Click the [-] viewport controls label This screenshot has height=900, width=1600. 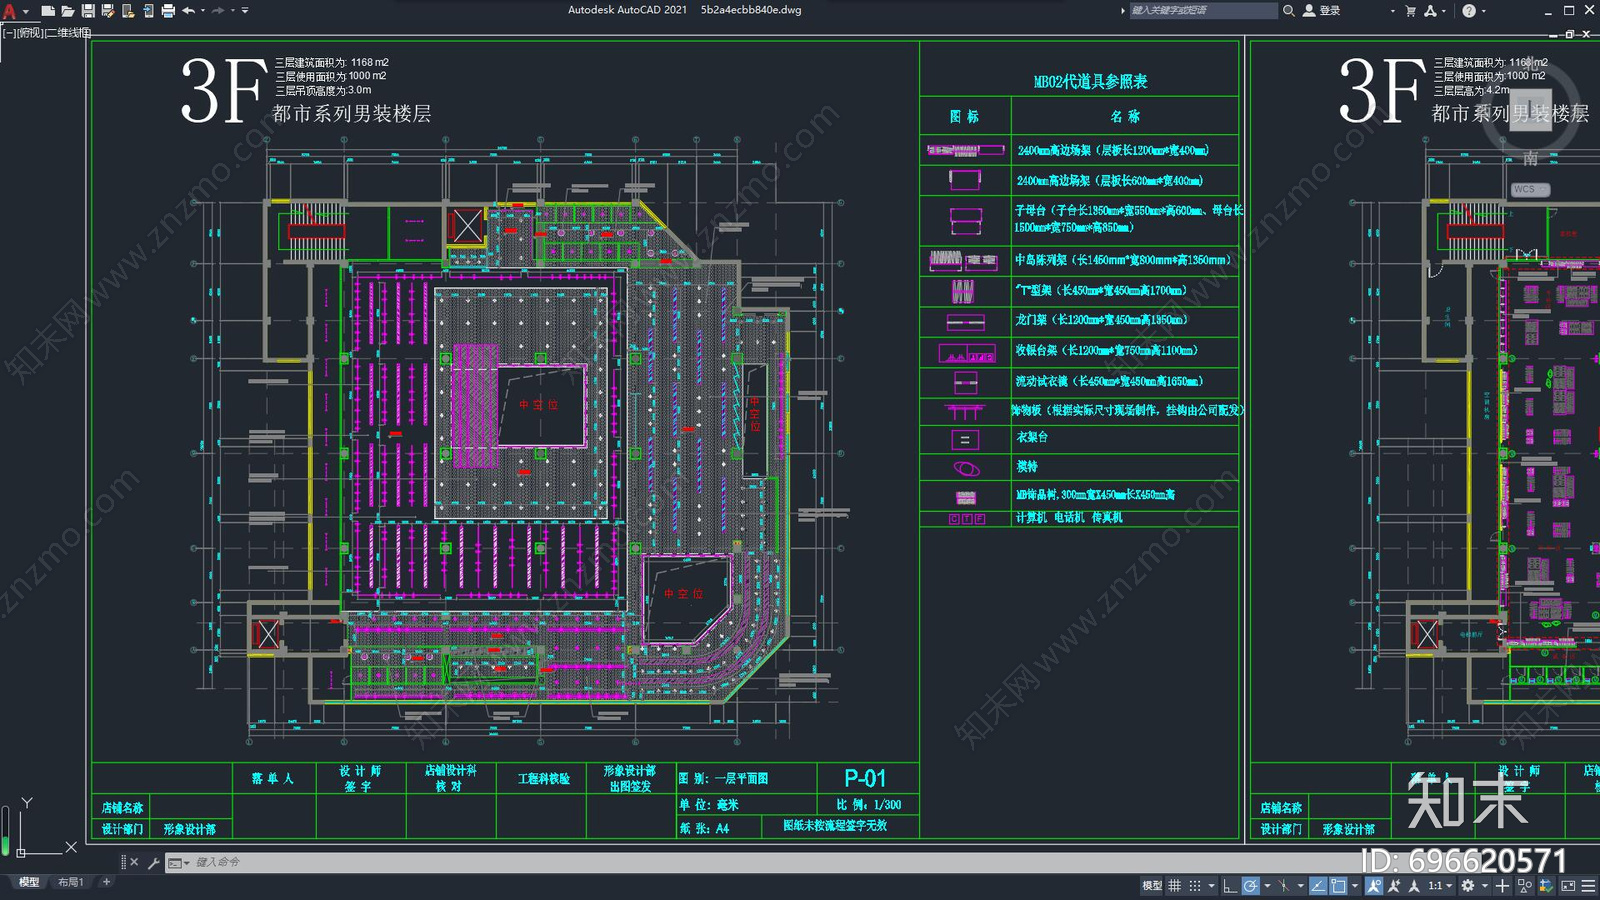coord(9,33)
